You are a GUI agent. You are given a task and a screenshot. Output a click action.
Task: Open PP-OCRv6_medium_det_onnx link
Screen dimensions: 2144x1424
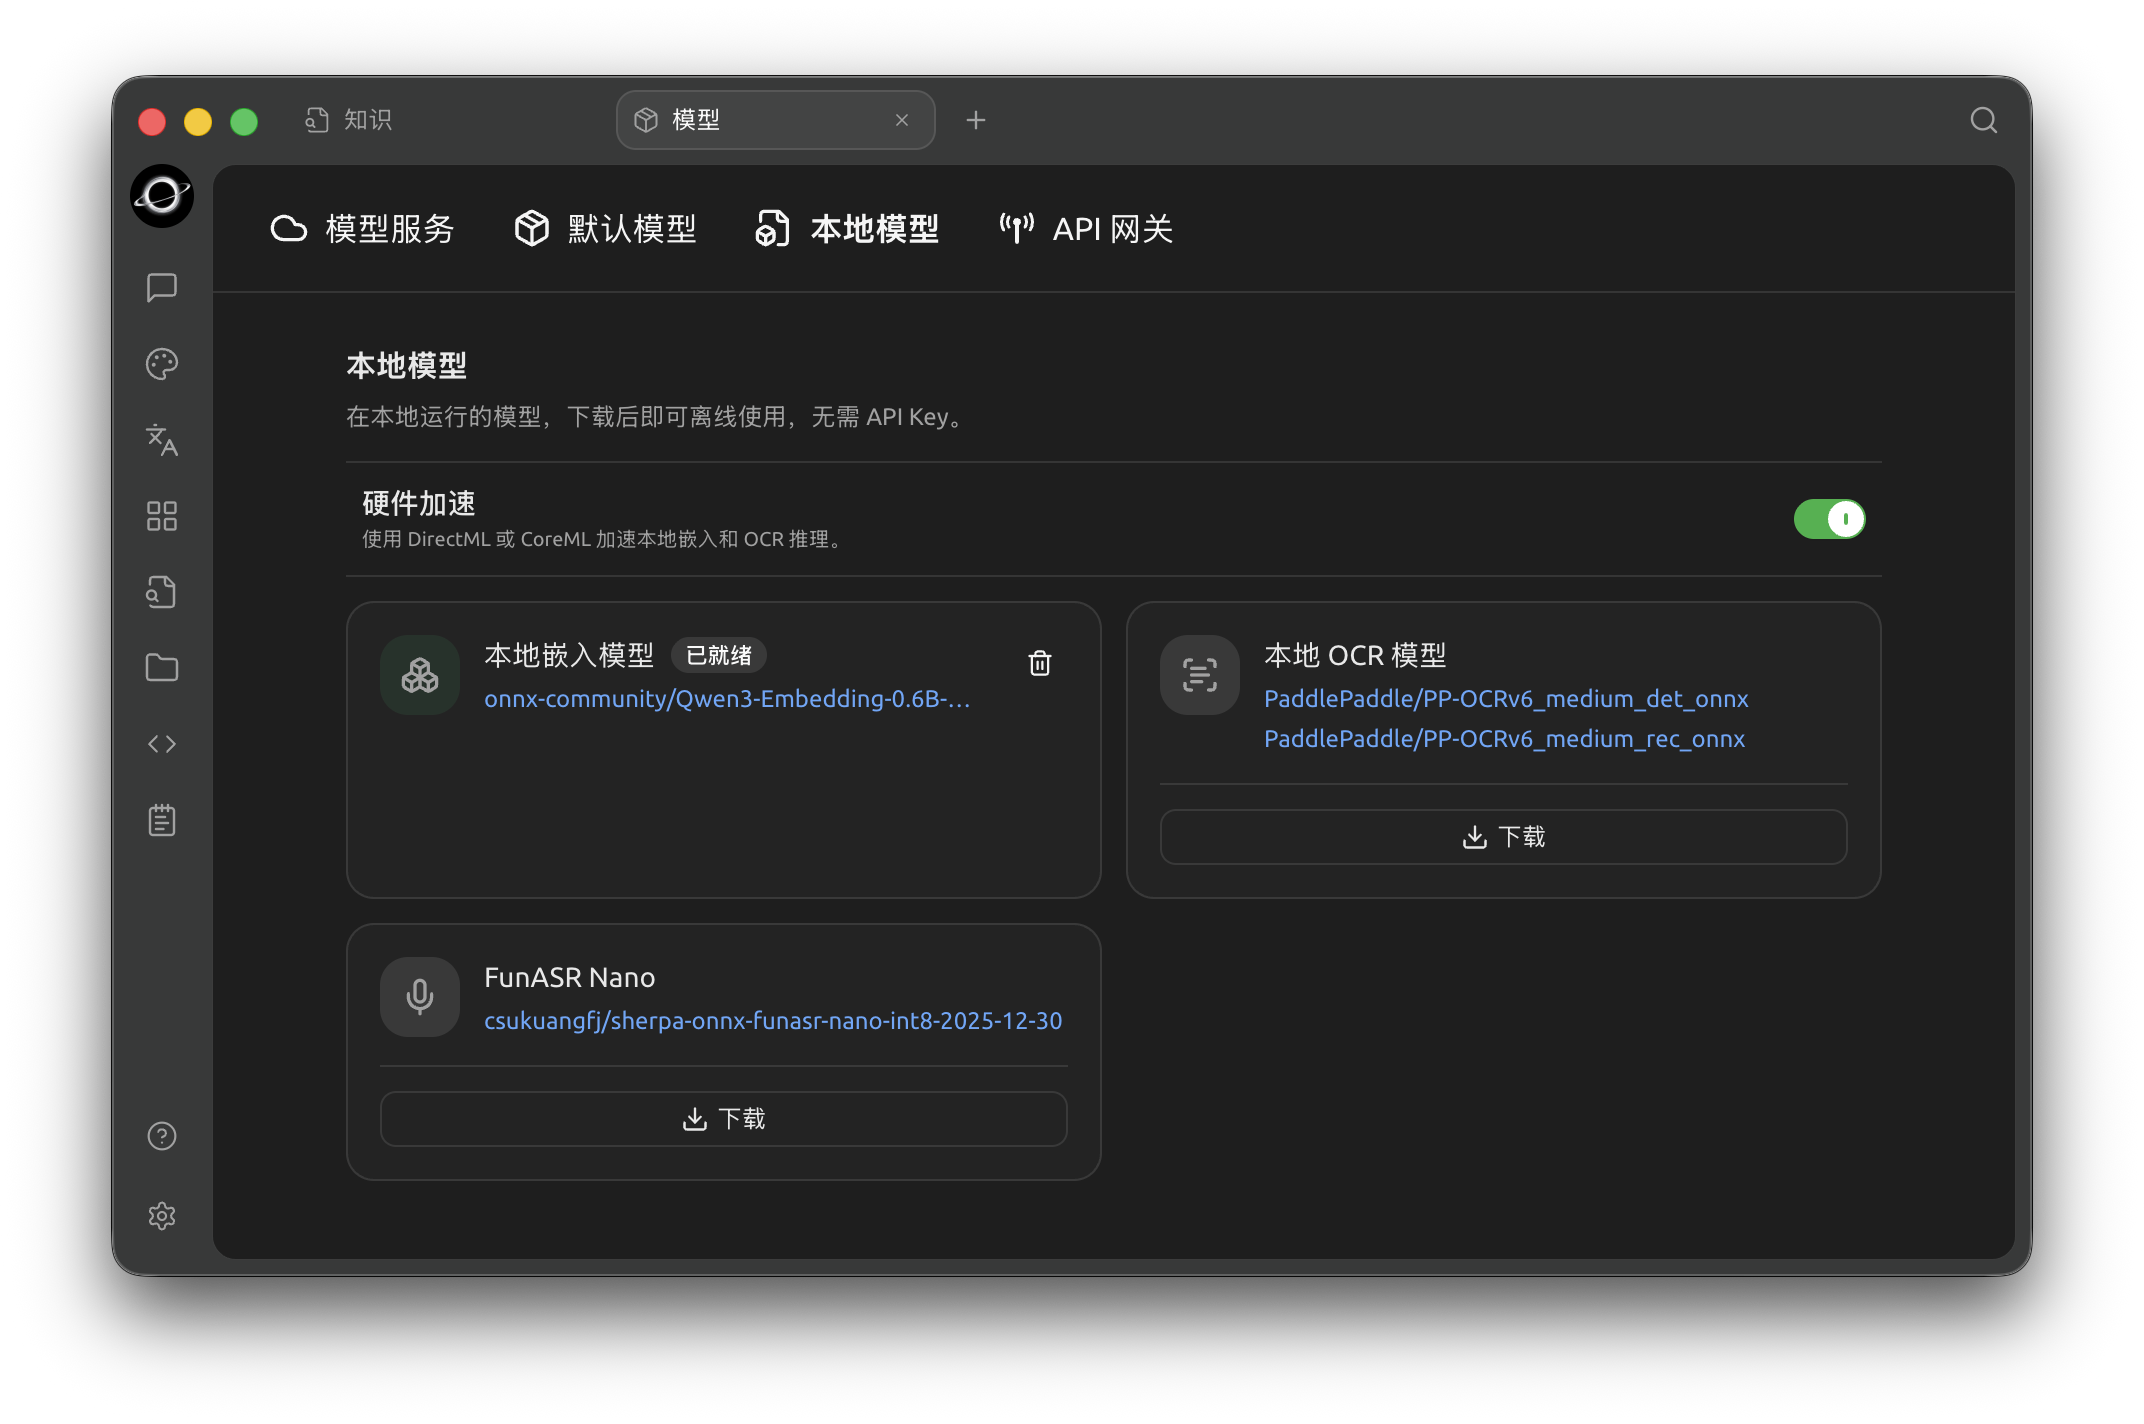(1506, 699)
